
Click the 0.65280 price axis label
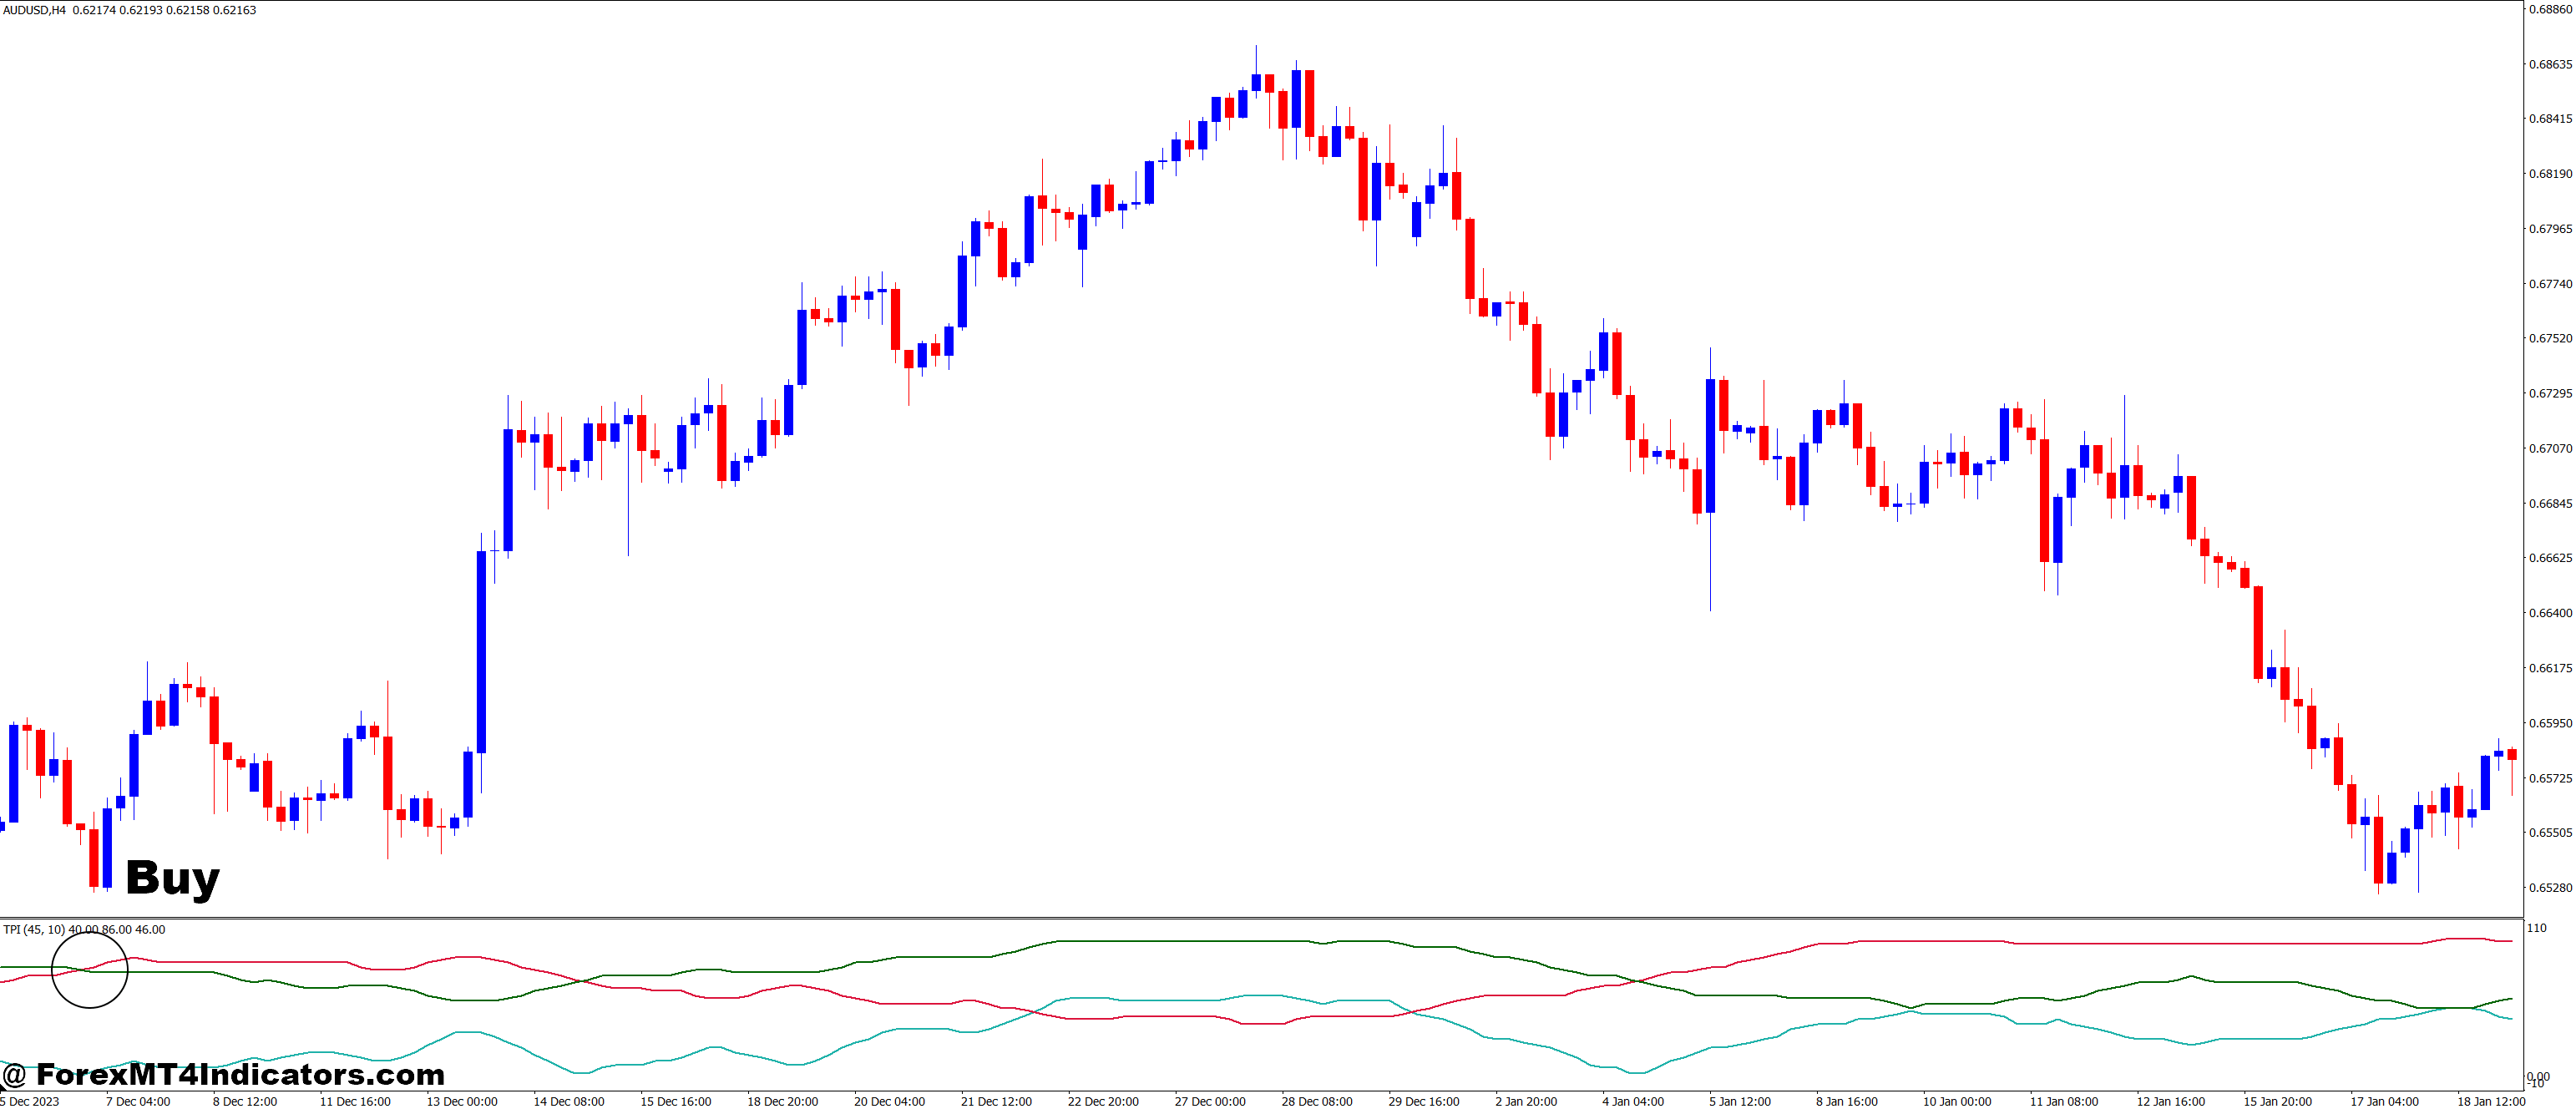tap(2549, 887)
